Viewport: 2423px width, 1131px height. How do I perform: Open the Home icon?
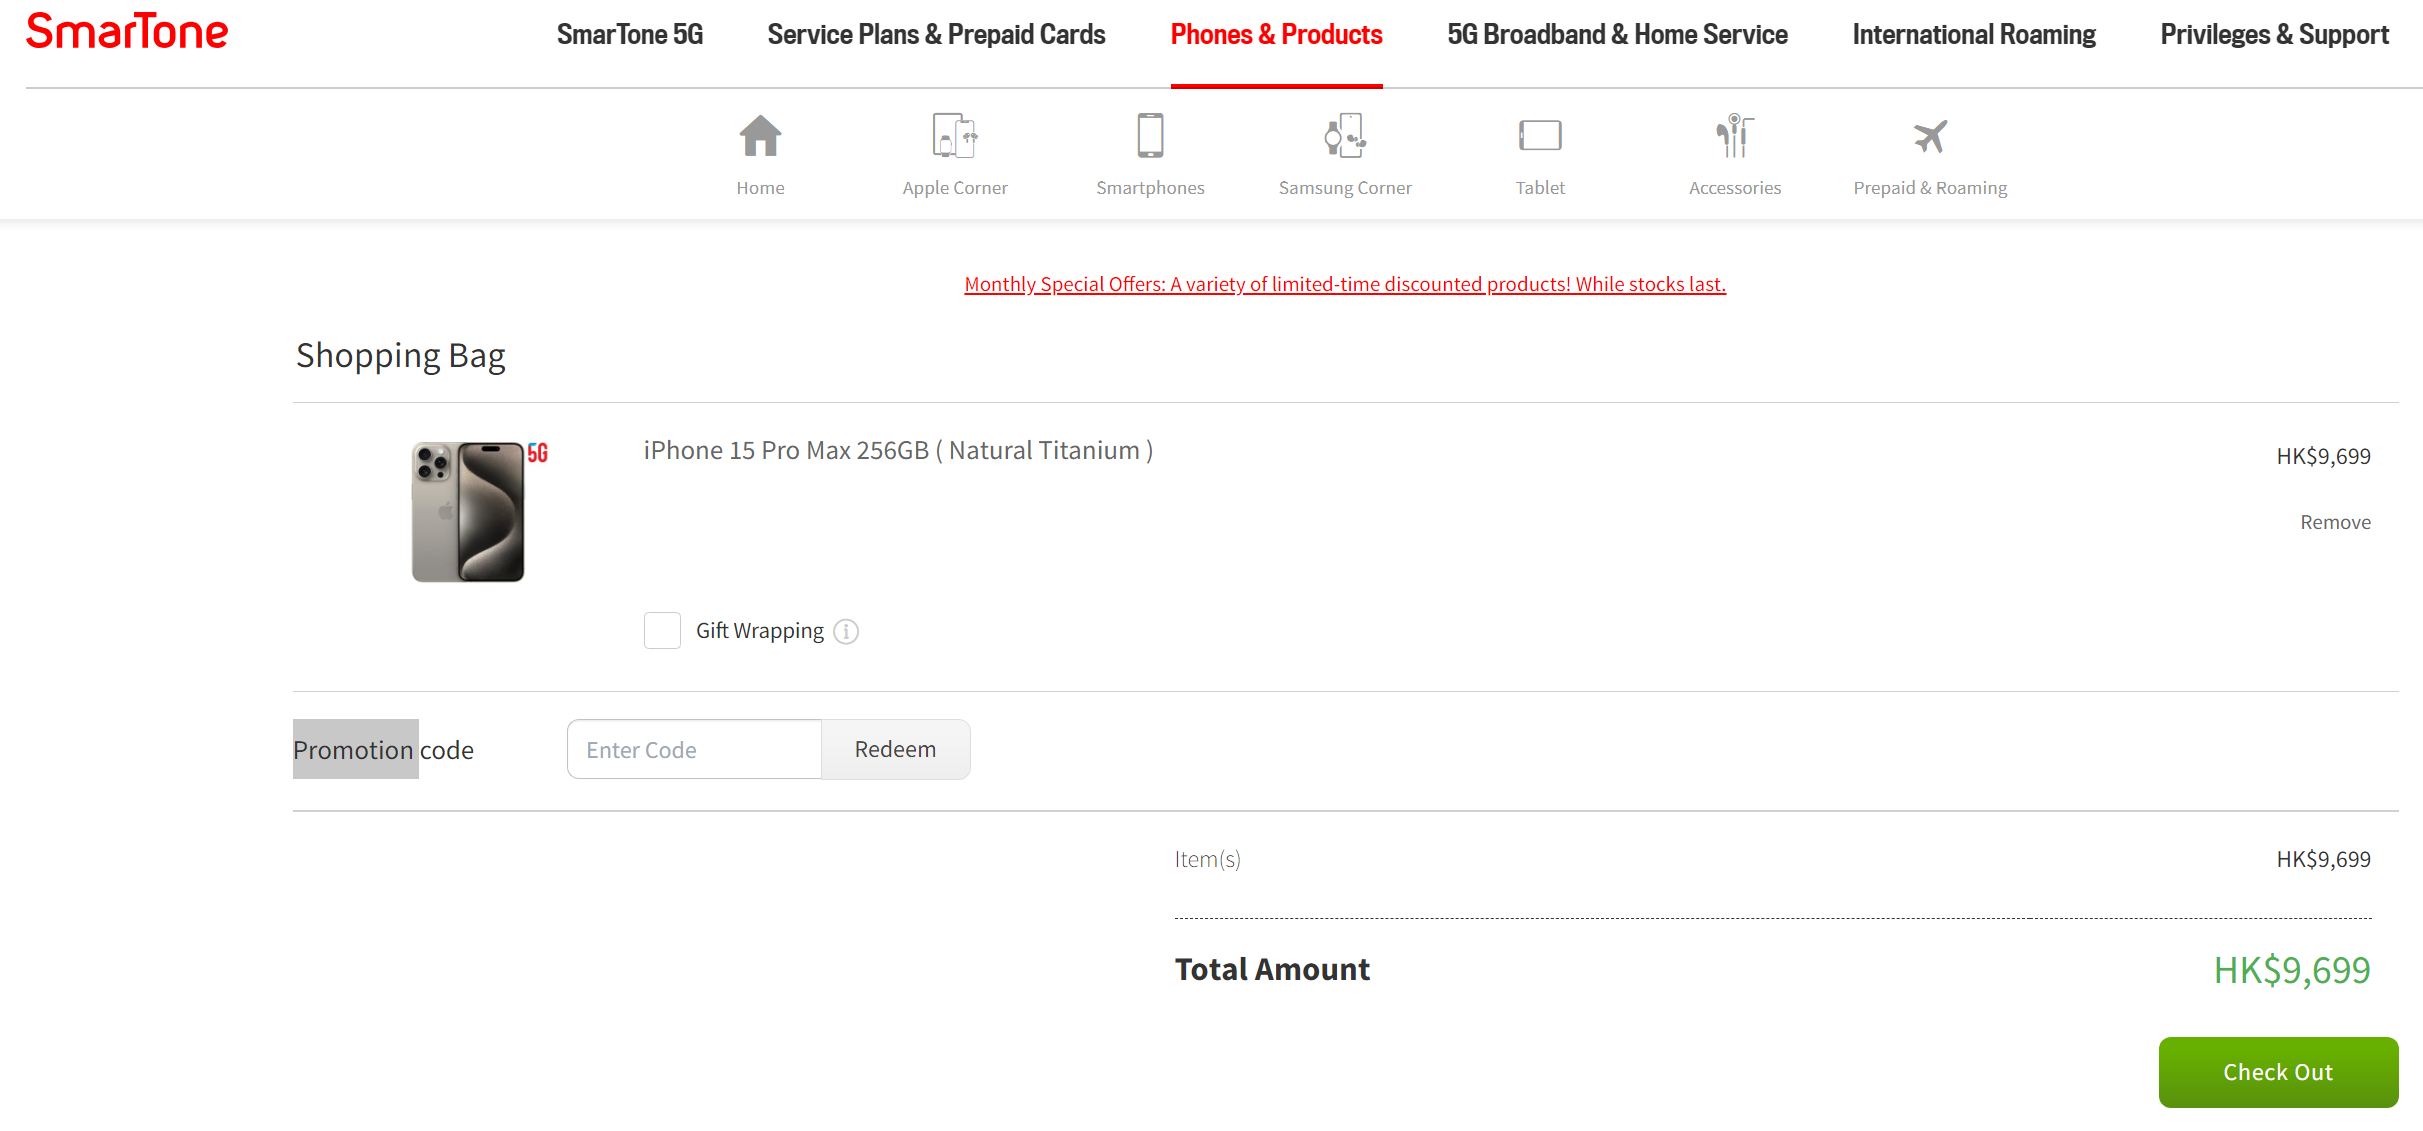[x=760, y=136]
